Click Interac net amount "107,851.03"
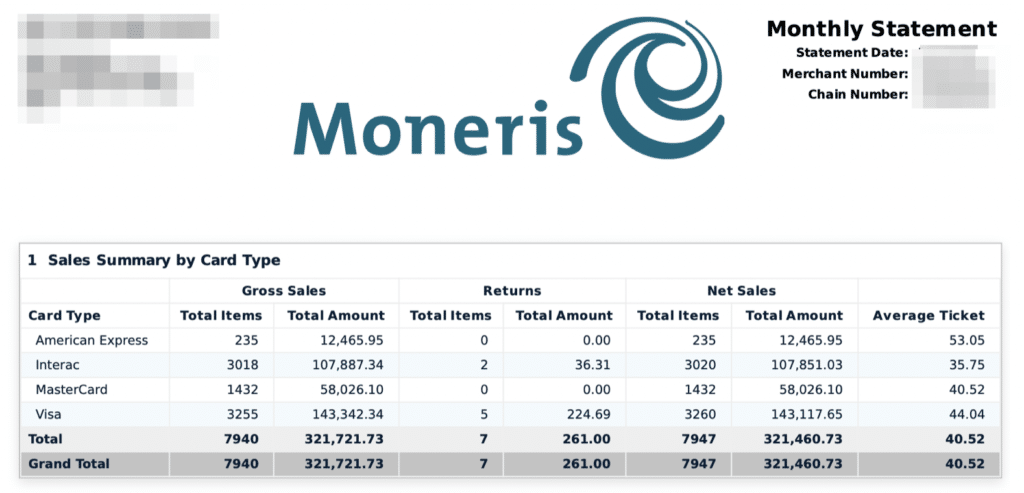Viewport: 1024px width, 493px height. pyautogui.click(x=806, y=365)
